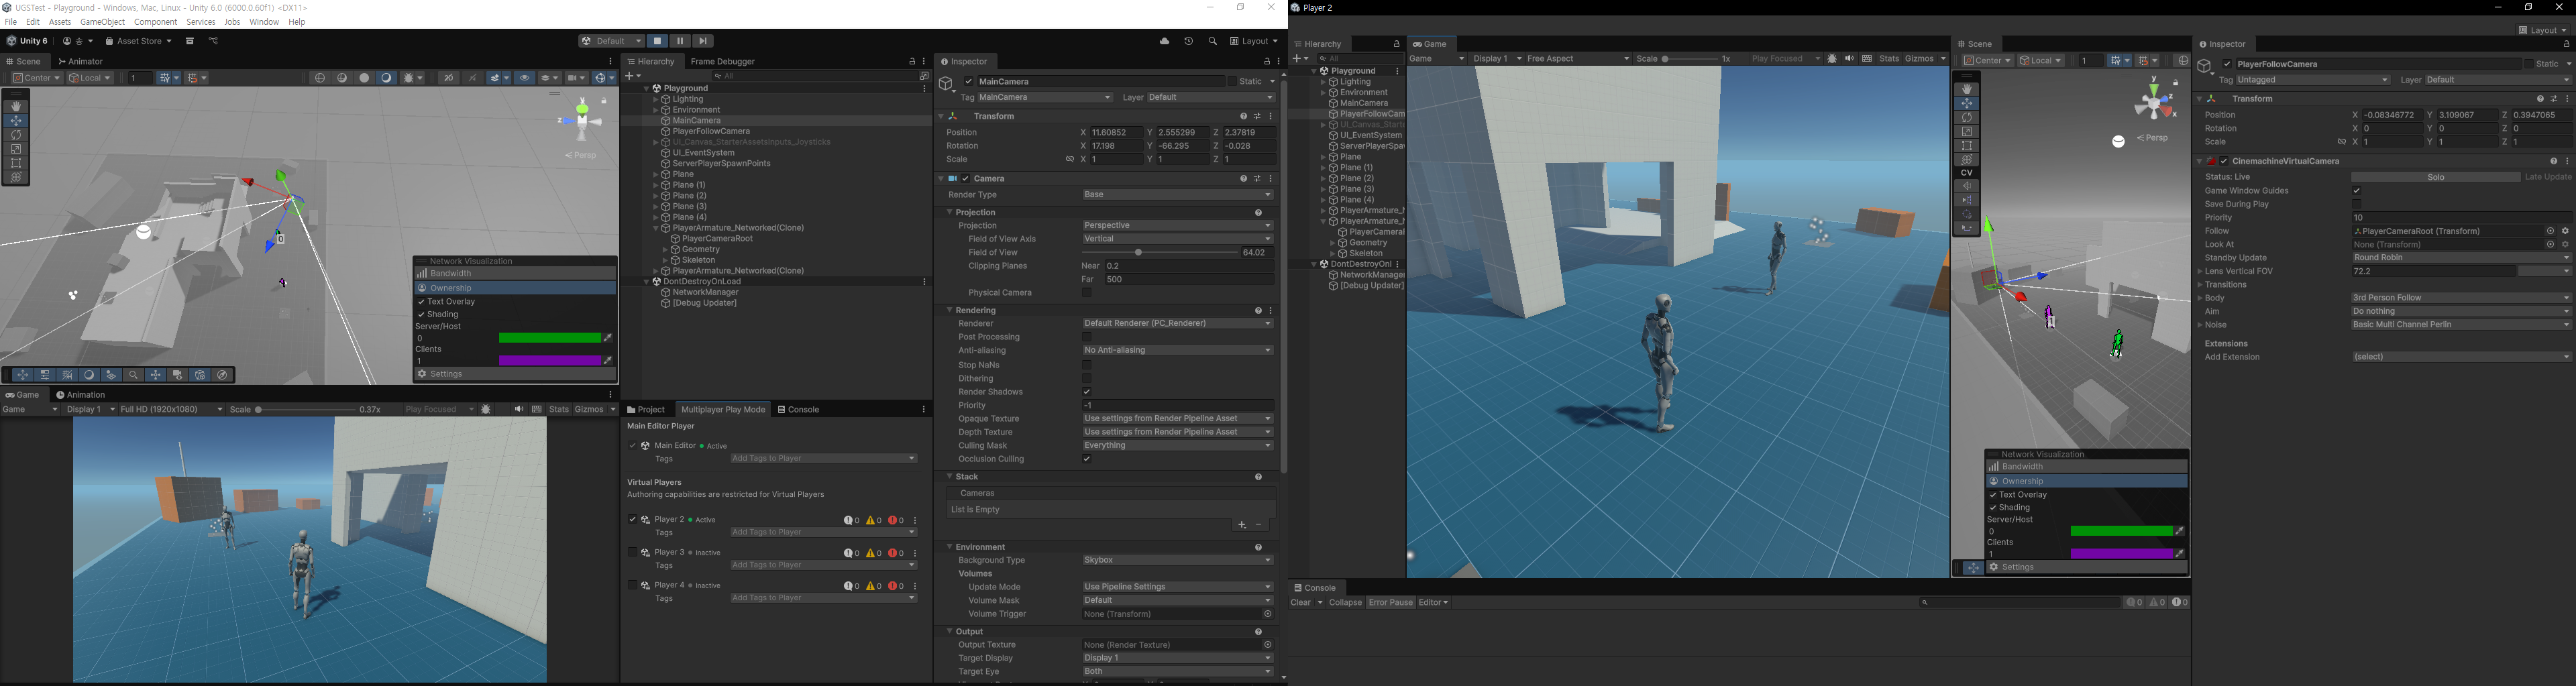Add a new object with Hierarchy plus button

631,76
